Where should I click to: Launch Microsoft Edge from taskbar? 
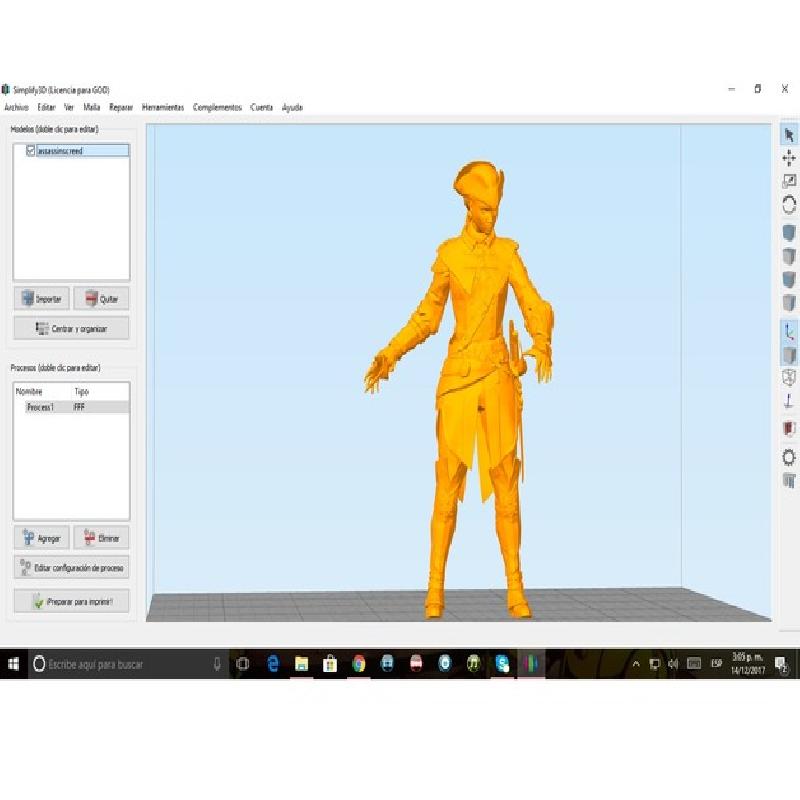[273, 664]
